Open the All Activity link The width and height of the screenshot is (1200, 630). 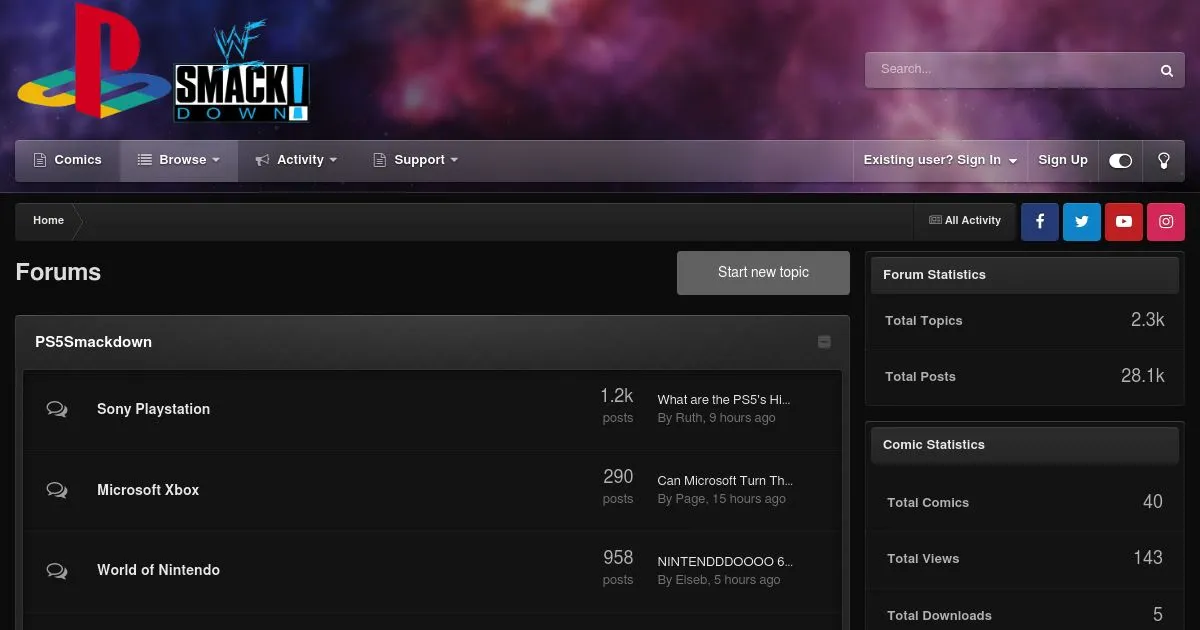965,221
